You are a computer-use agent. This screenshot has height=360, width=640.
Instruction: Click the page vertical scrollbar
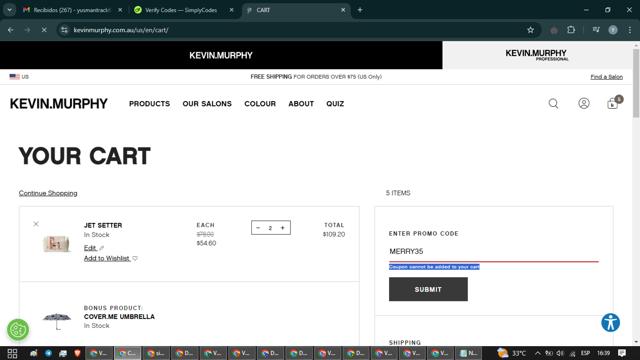coord(636,84)
